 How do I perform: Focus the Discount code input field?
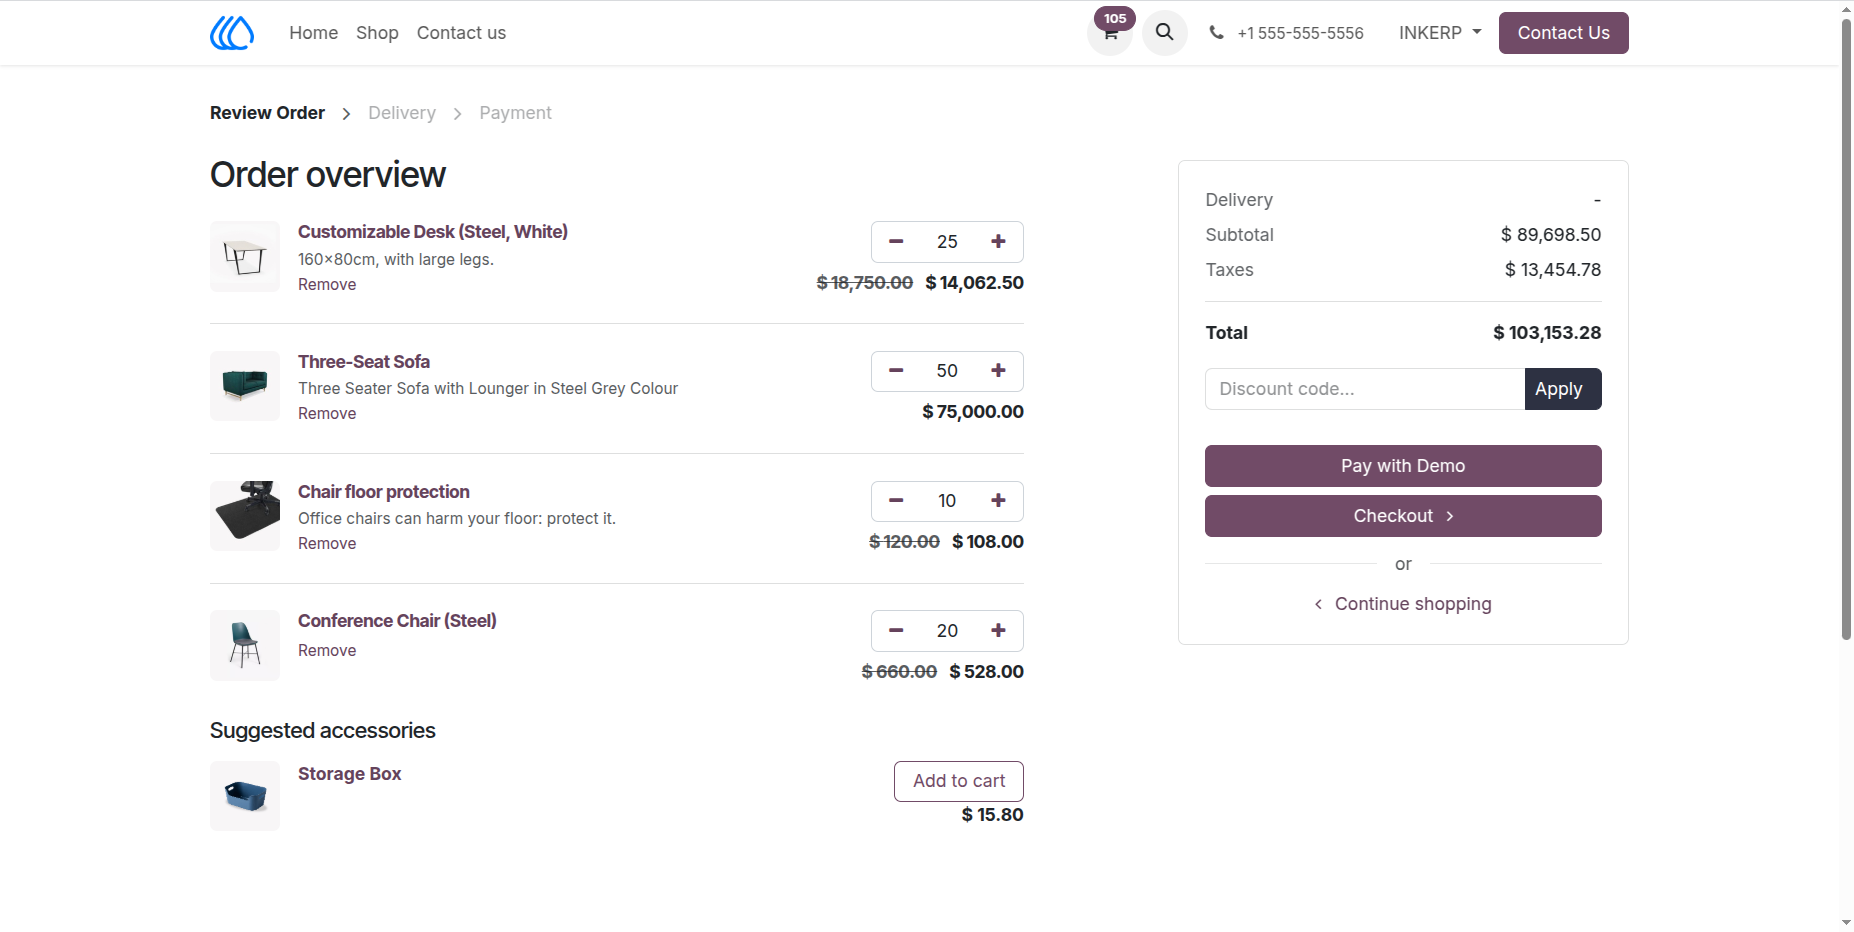click(x=1365, y=389)
